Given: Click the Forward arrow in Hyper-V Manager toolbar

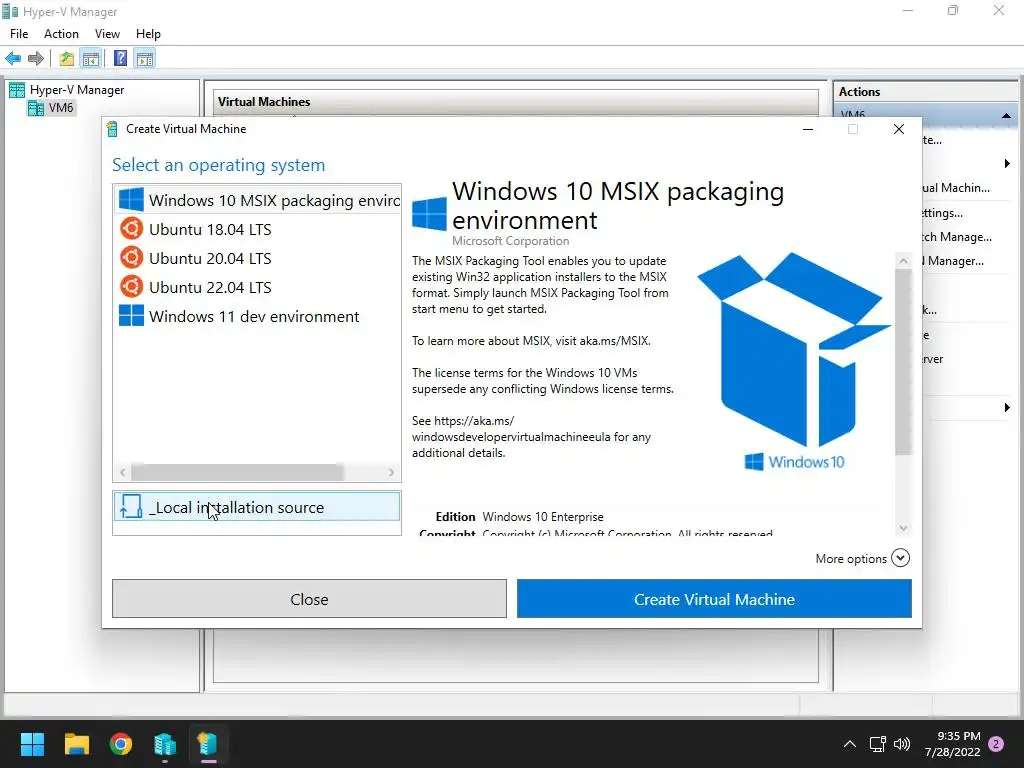Looking at the screenshot, I should [x=36, y=59].
